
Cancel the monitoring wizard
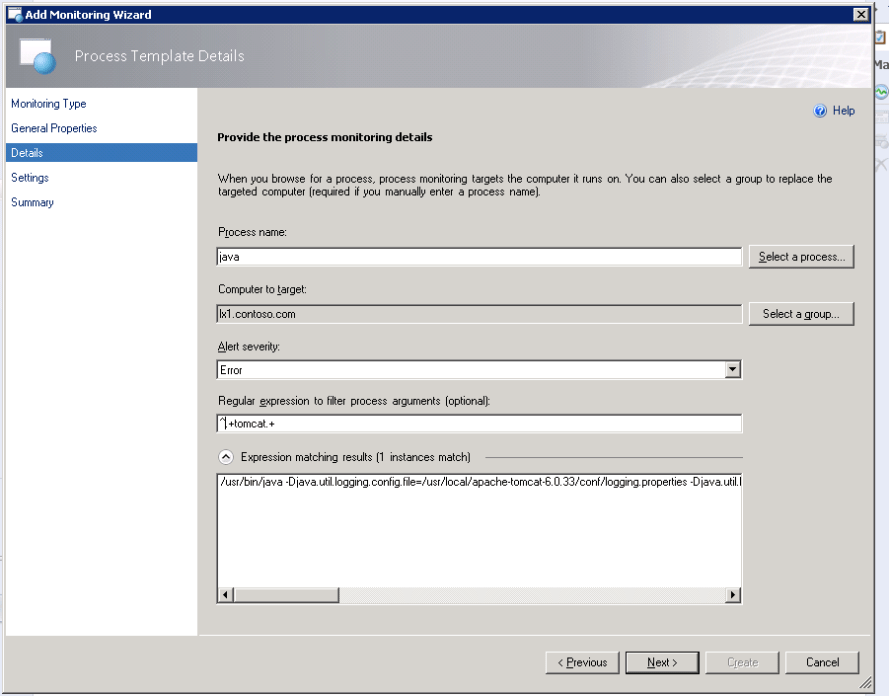(x=822, y=662)
